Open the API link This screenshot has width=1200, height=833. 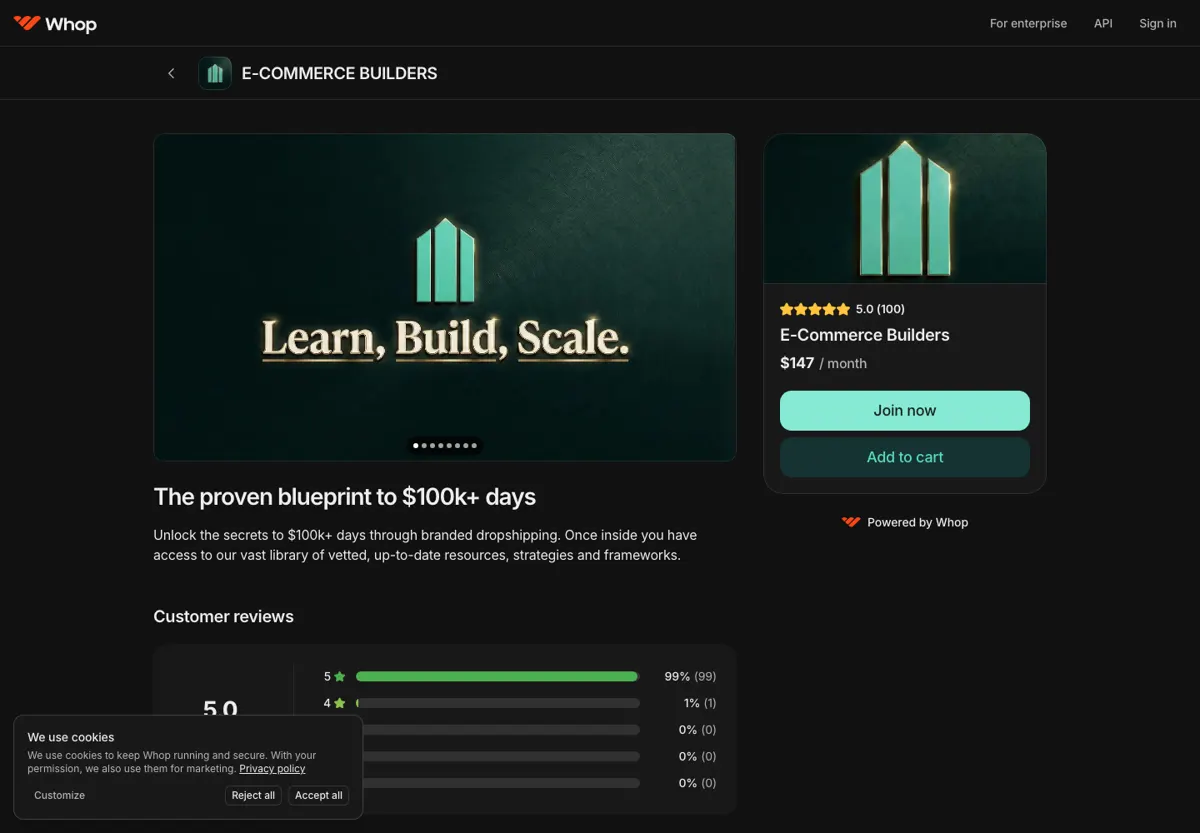pyautogui.click(x=1103, y=23)
